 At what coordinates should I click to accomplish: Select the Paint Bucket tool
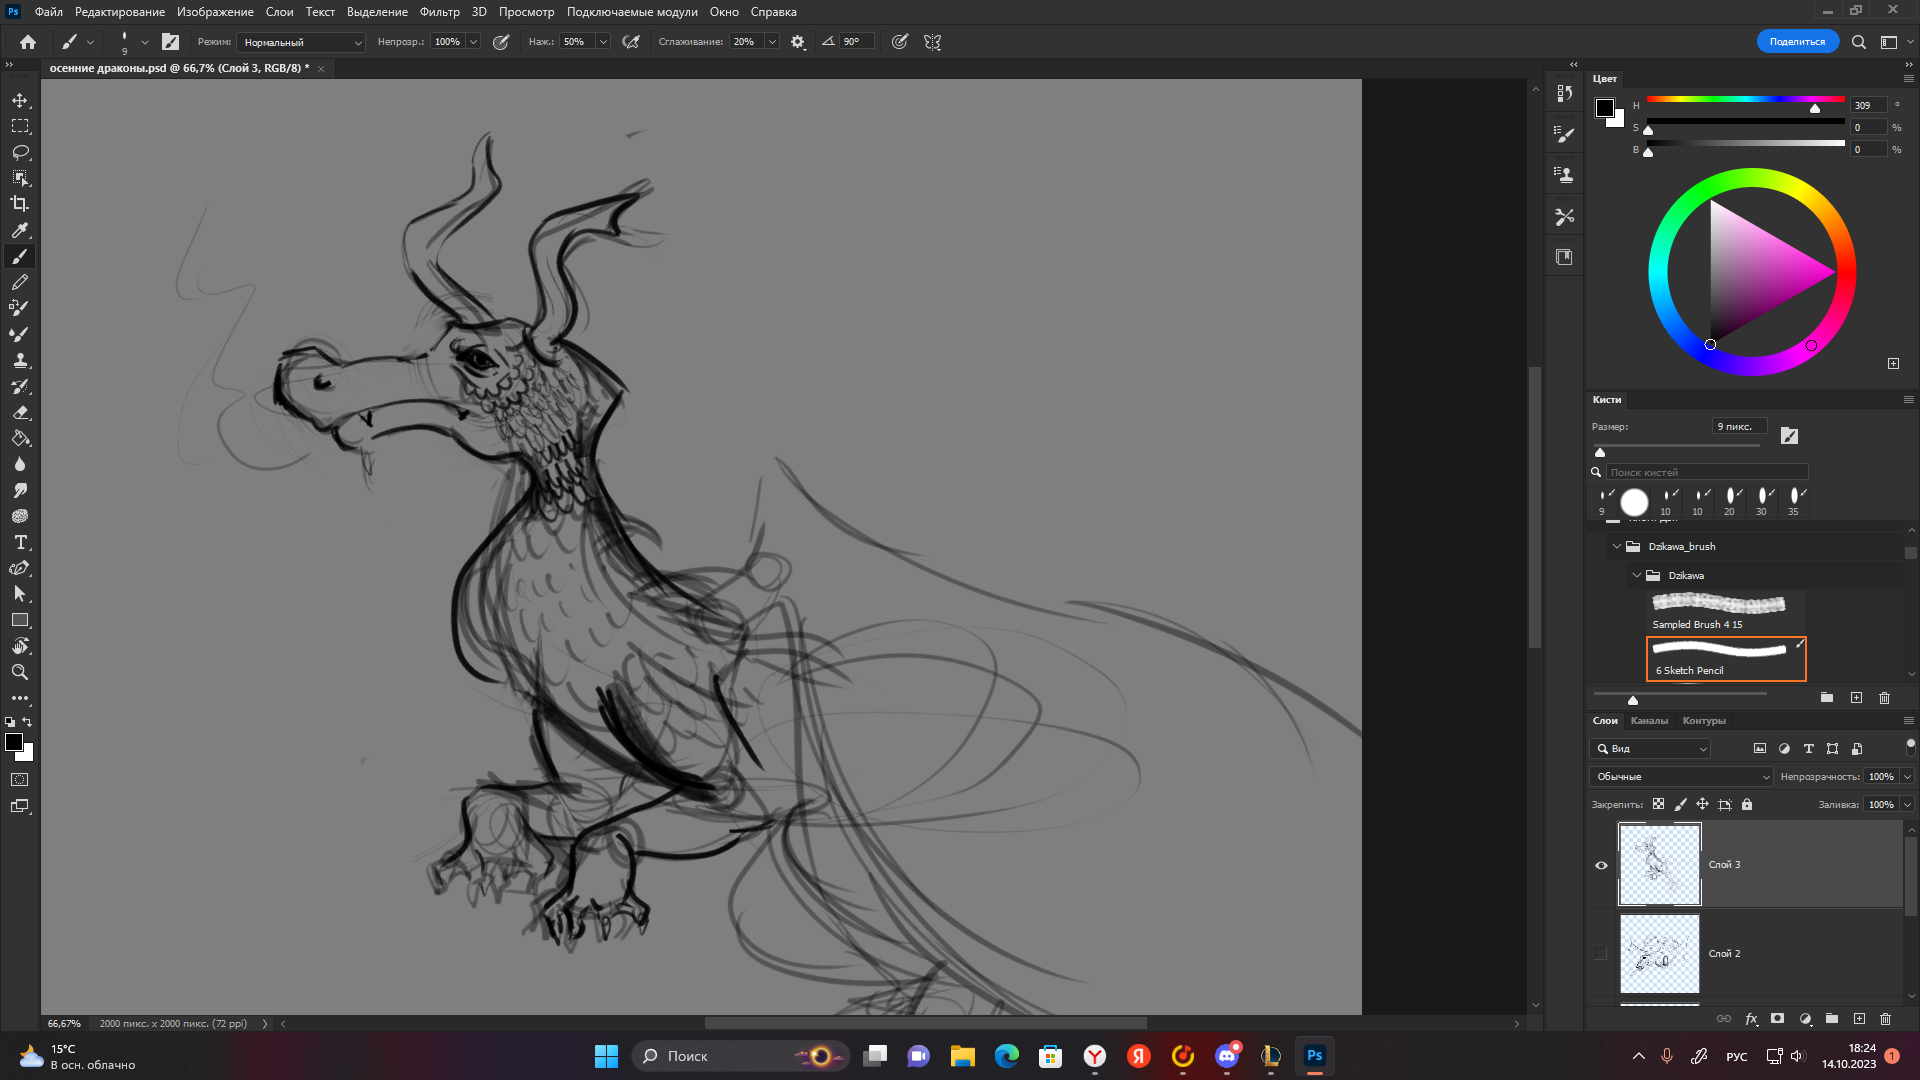pyautogui.click(x=20, y=439)
